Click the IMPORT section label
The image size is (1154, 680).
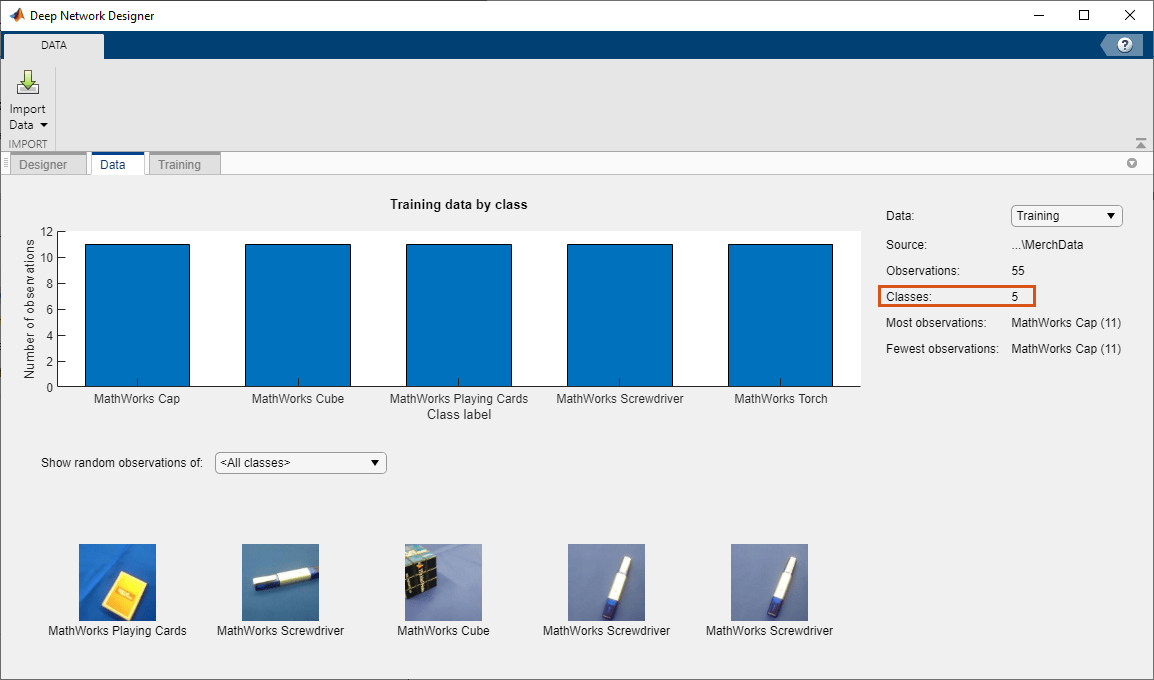(x=28, y=144)
